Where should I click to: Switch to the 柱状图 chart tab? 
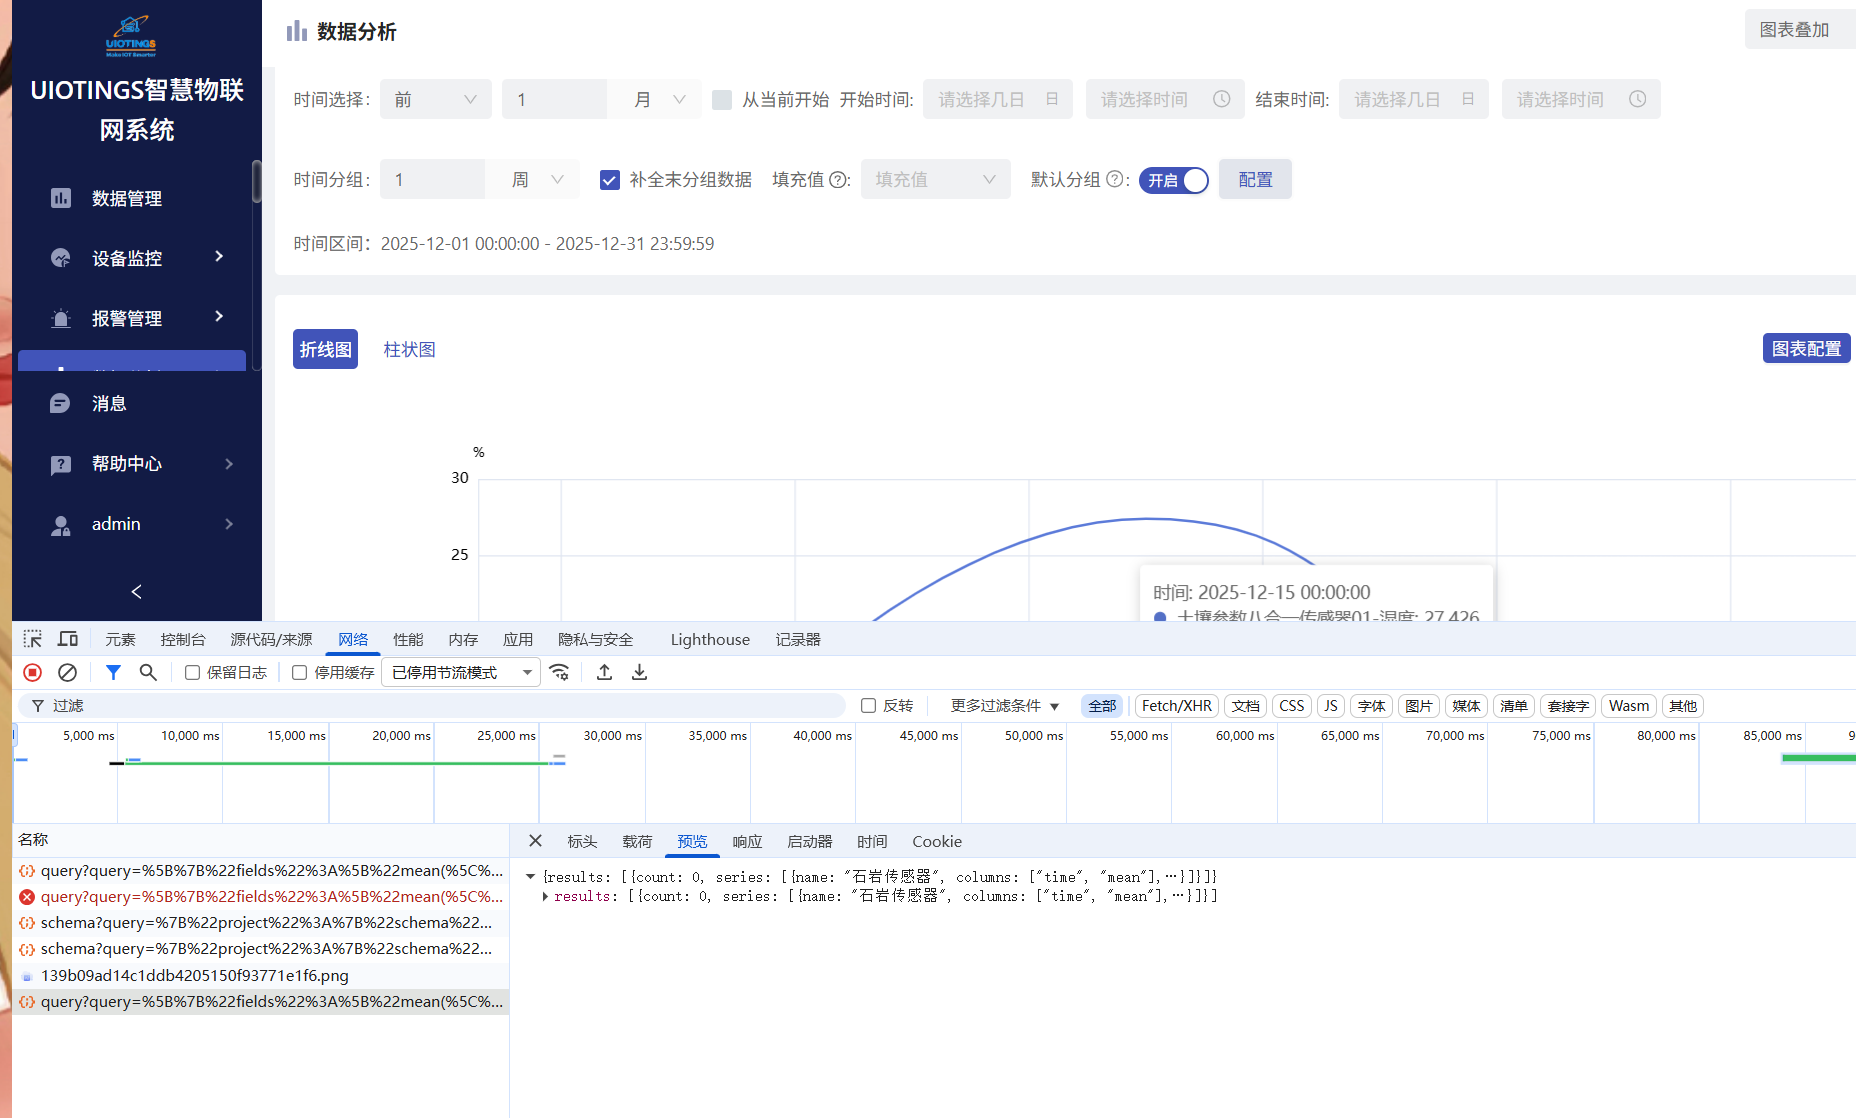point(409,350)
